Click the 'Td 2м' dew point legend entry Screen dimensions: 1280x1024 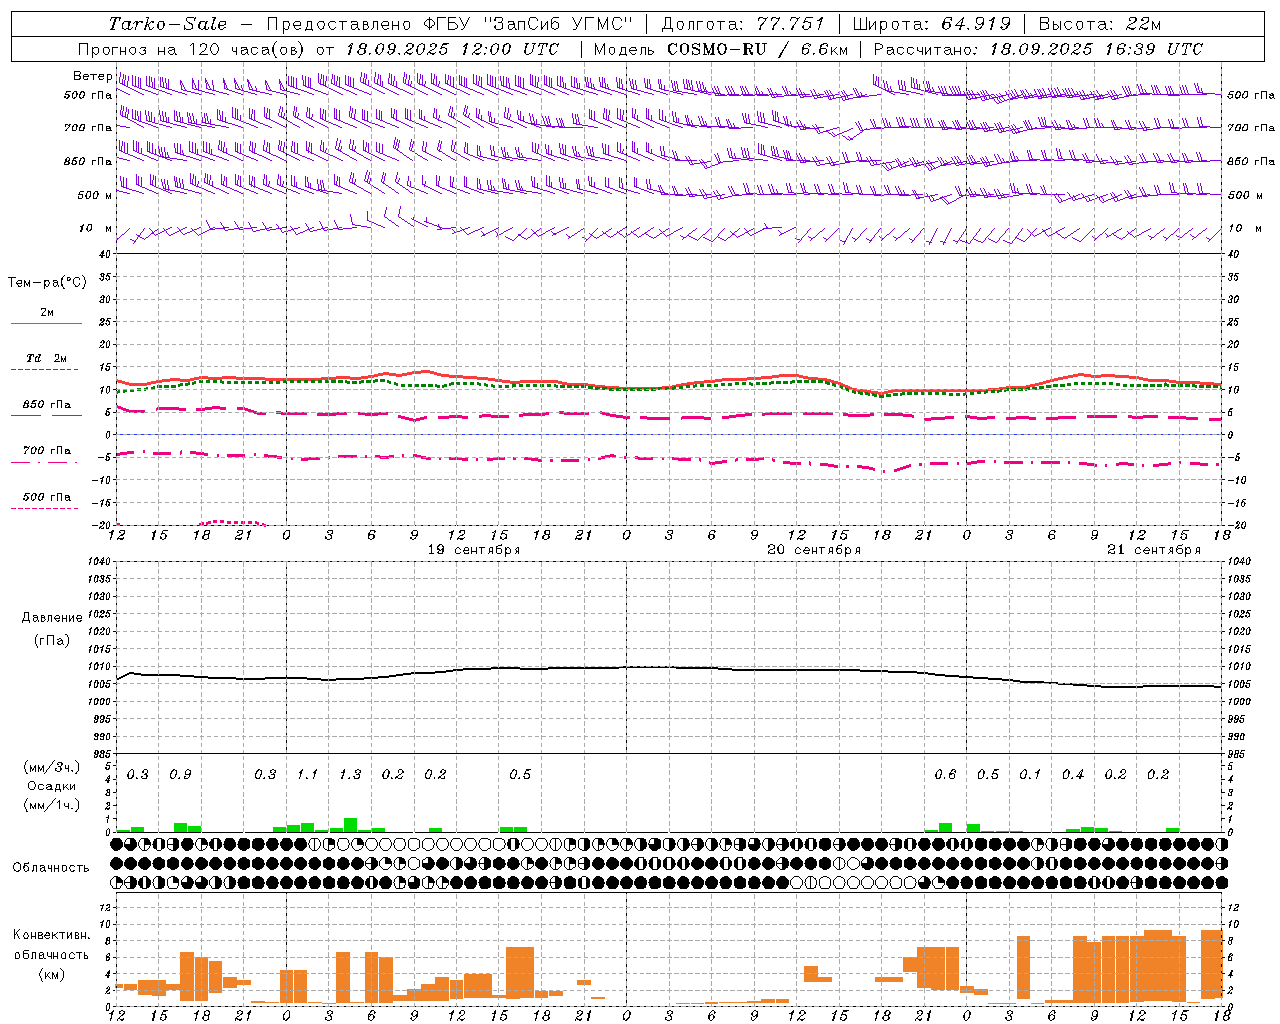coord(47,358)
